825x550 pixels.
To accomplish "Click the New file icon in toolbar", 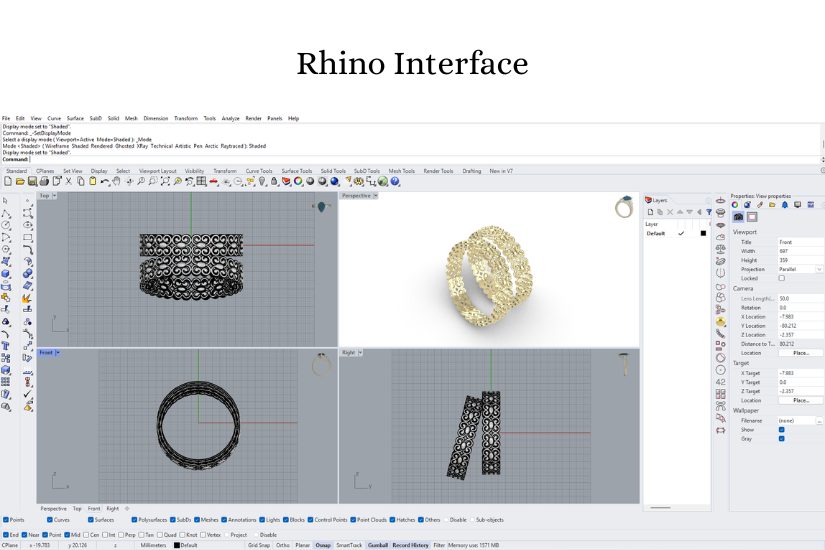I will (8, 181).
